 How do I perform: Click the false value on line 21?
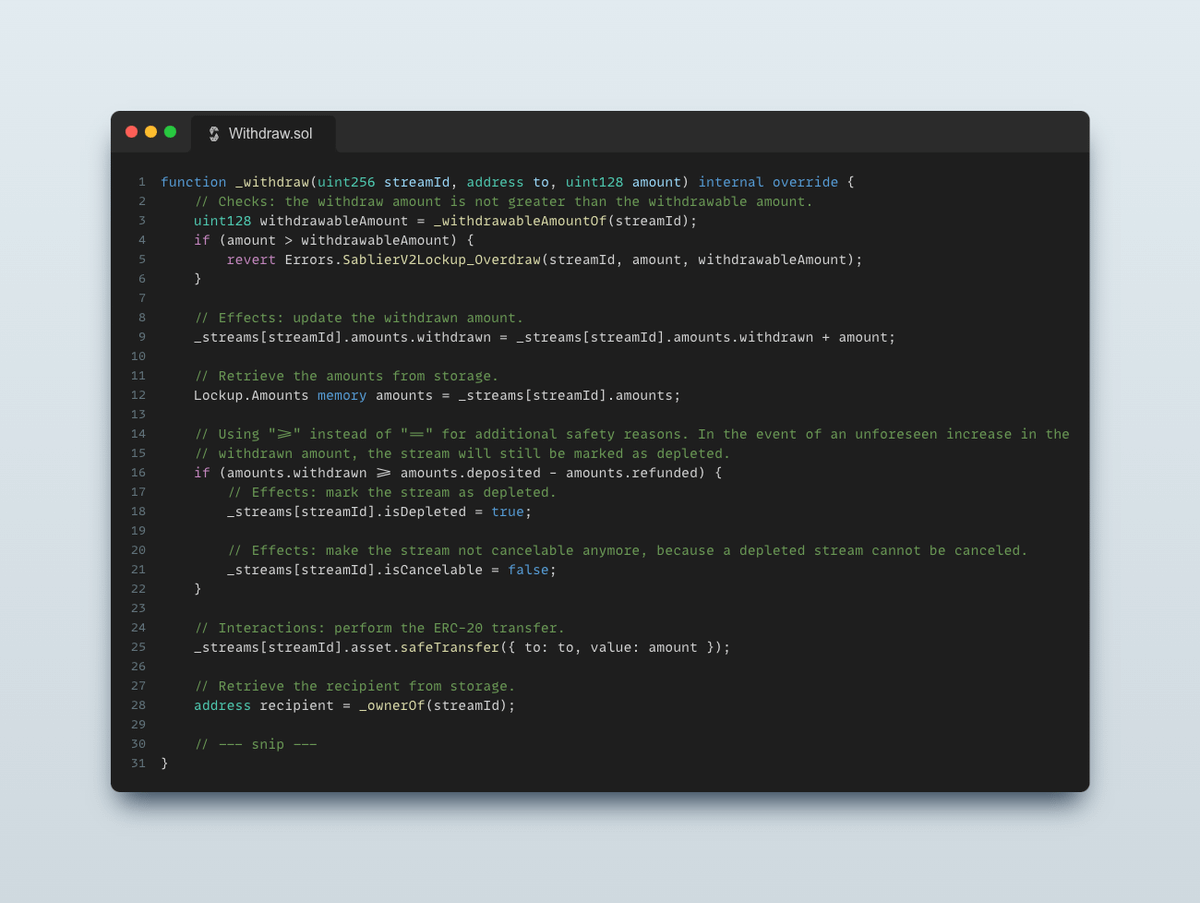coord(528,570)
